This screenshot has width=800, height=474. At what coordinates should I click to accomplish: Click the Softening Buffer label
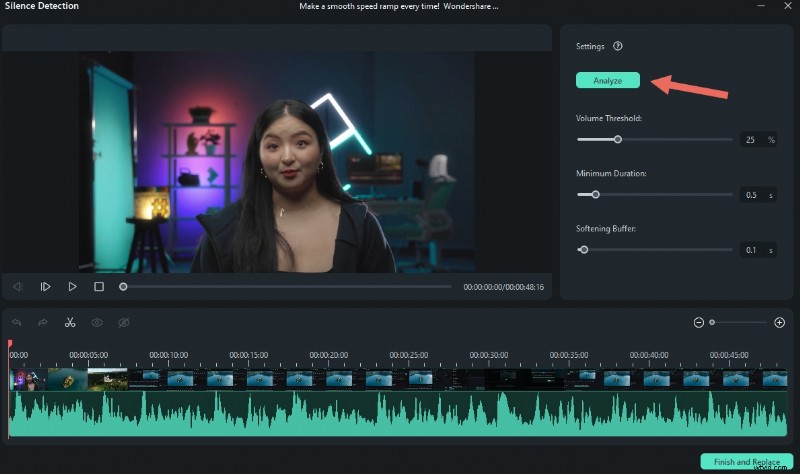[x=606, y=229]
